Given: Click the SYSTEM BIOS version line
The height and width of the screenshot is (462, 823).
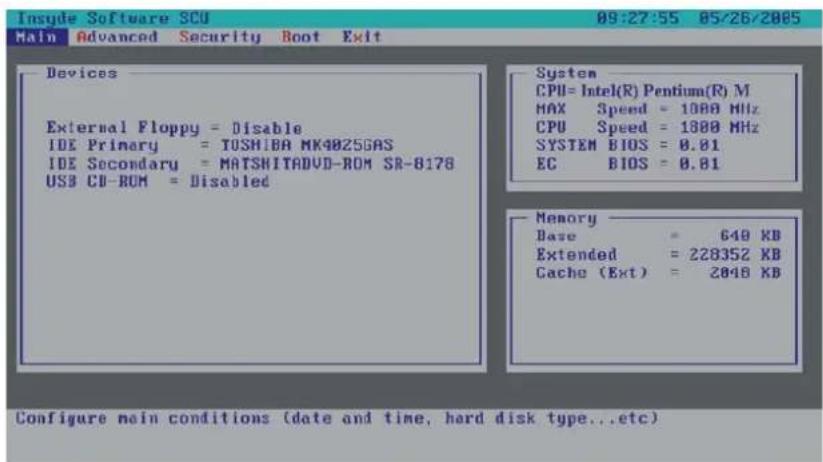Looking at the screenshot, I should [627, 145].
